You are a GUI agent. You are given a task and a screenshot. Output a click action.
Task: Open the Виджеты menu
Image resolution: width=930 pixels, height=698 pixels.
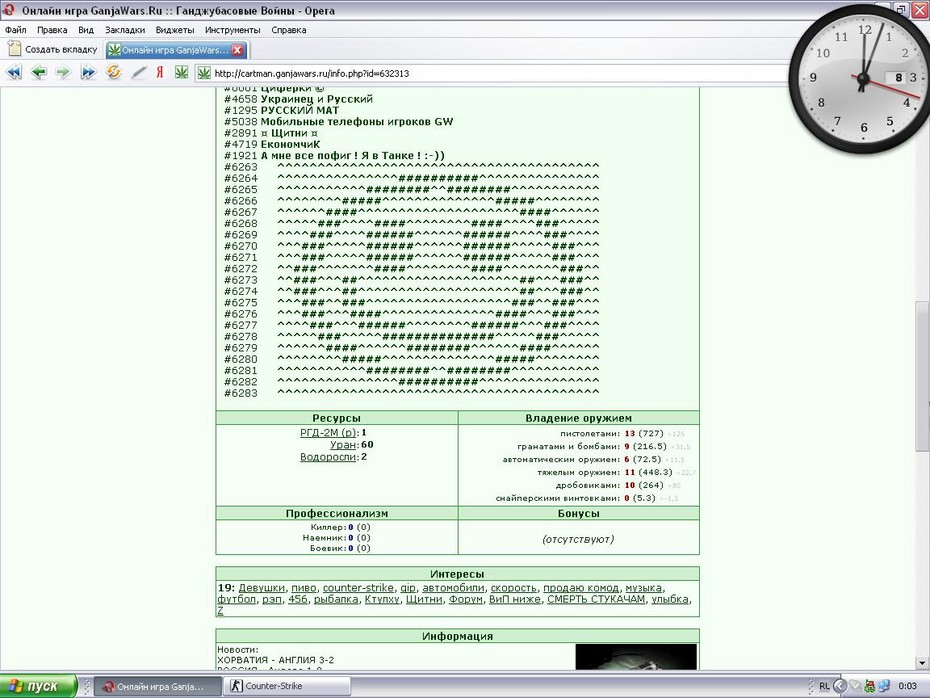(x=175, y=30)
